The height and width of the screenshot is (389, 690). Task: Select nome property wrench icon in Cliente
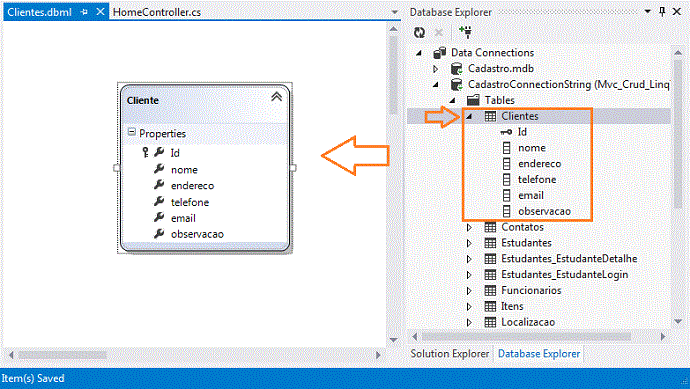(x=159, y=169)
